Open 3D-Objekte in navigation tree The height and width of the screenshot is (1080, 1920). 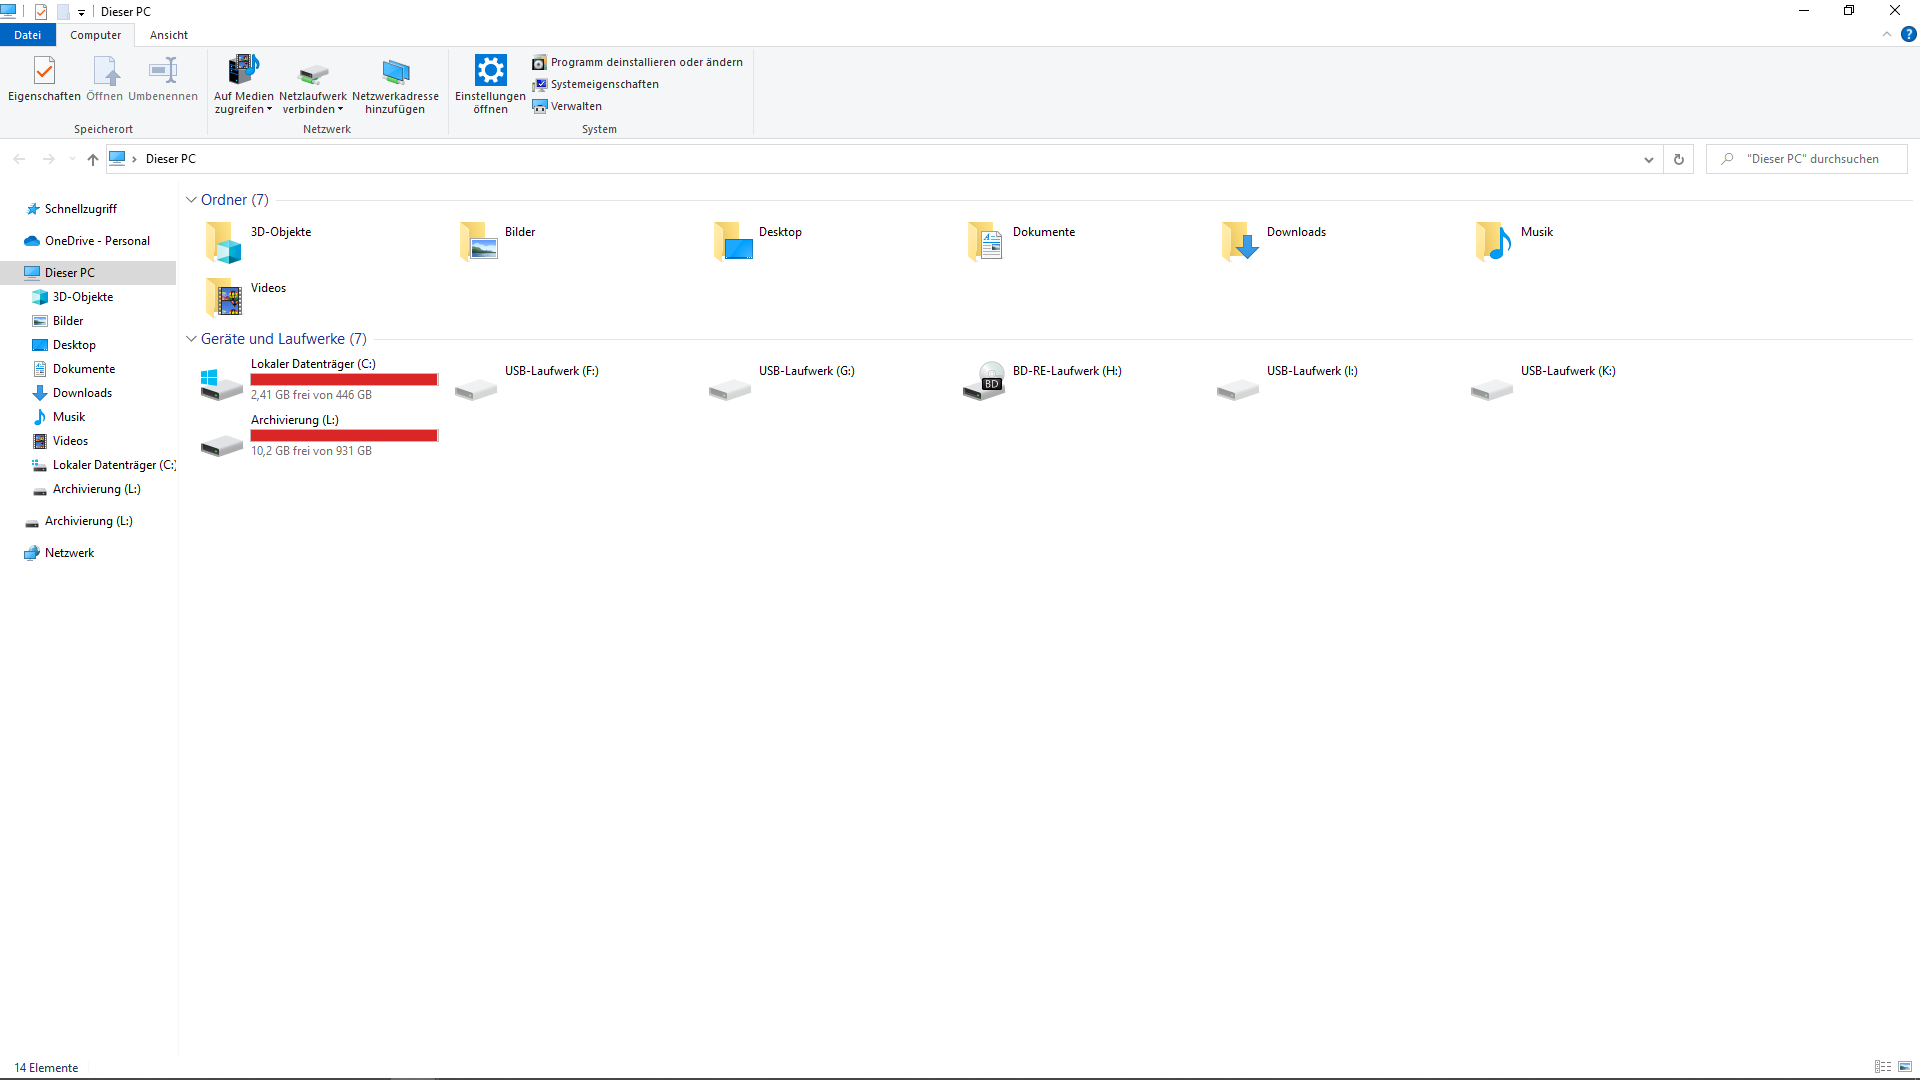tap(83, 297)
